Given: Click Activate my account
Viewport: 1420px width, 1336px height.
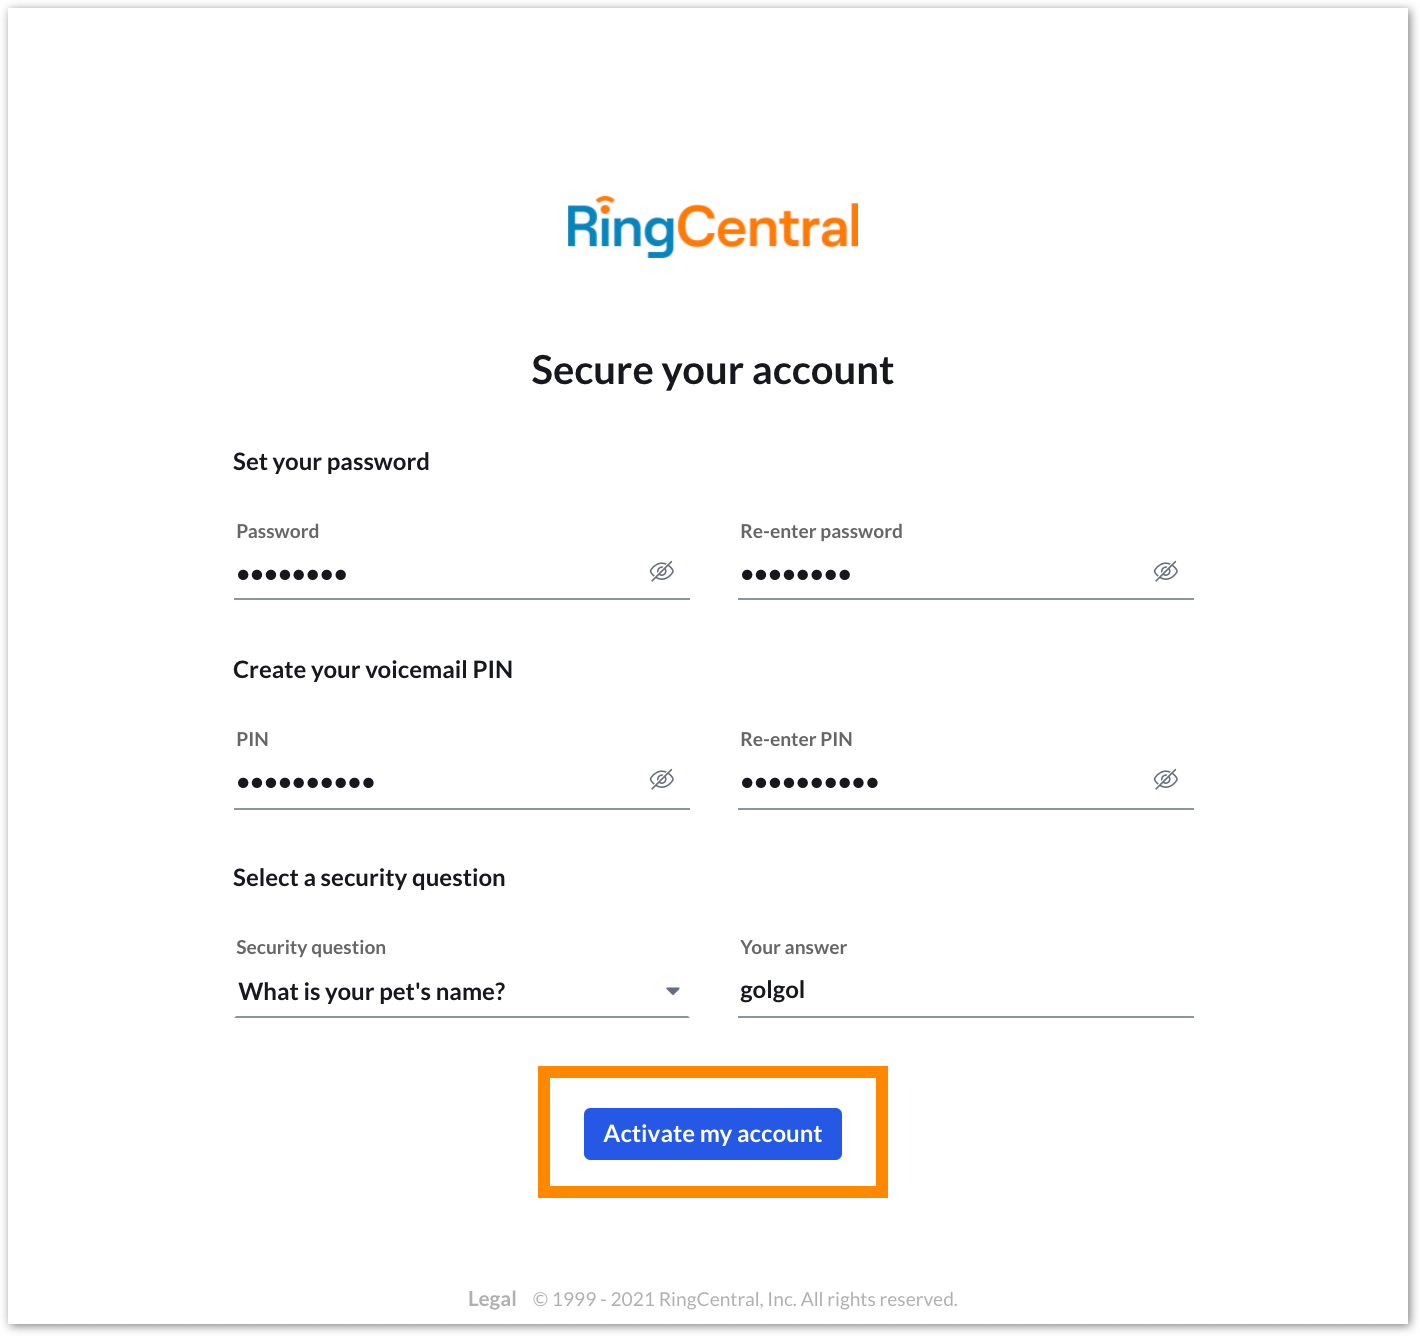Looking at the screenshot, I should click(x=711, y=1133).
